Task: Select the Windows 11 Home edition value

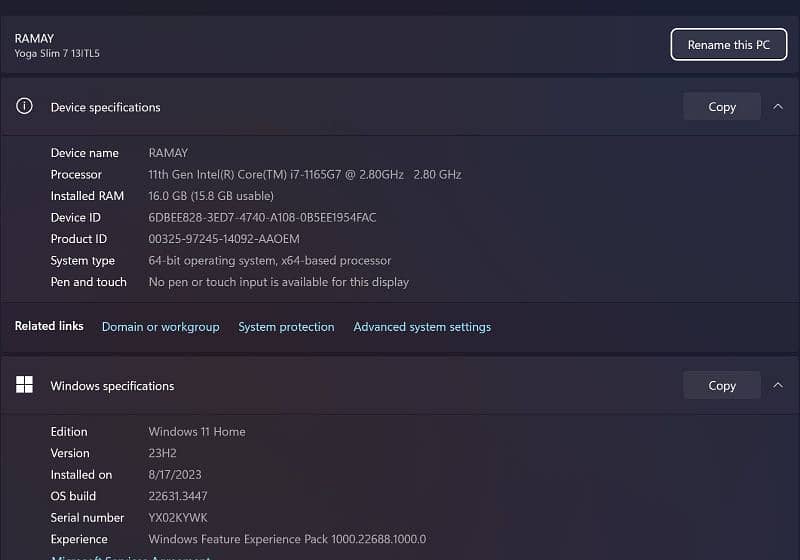Action: 197,431
